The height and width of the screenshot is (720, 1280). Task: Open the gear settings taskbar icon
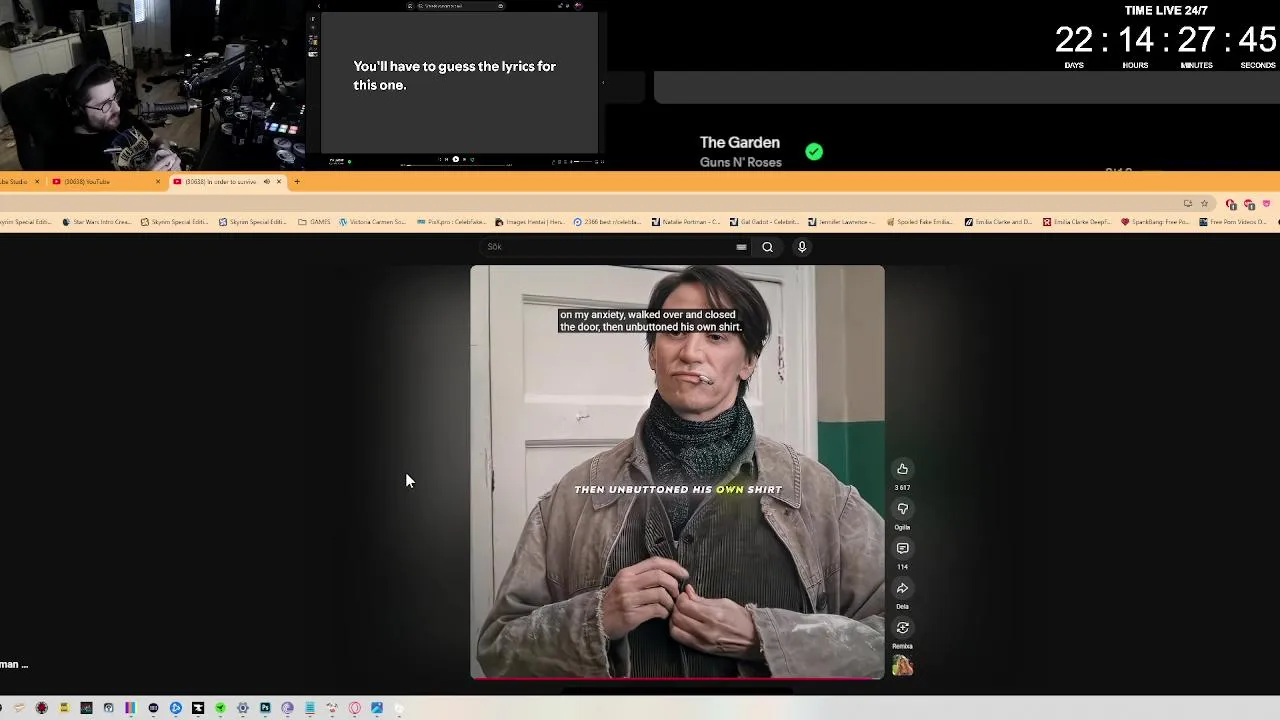click(x=242, y=708)
